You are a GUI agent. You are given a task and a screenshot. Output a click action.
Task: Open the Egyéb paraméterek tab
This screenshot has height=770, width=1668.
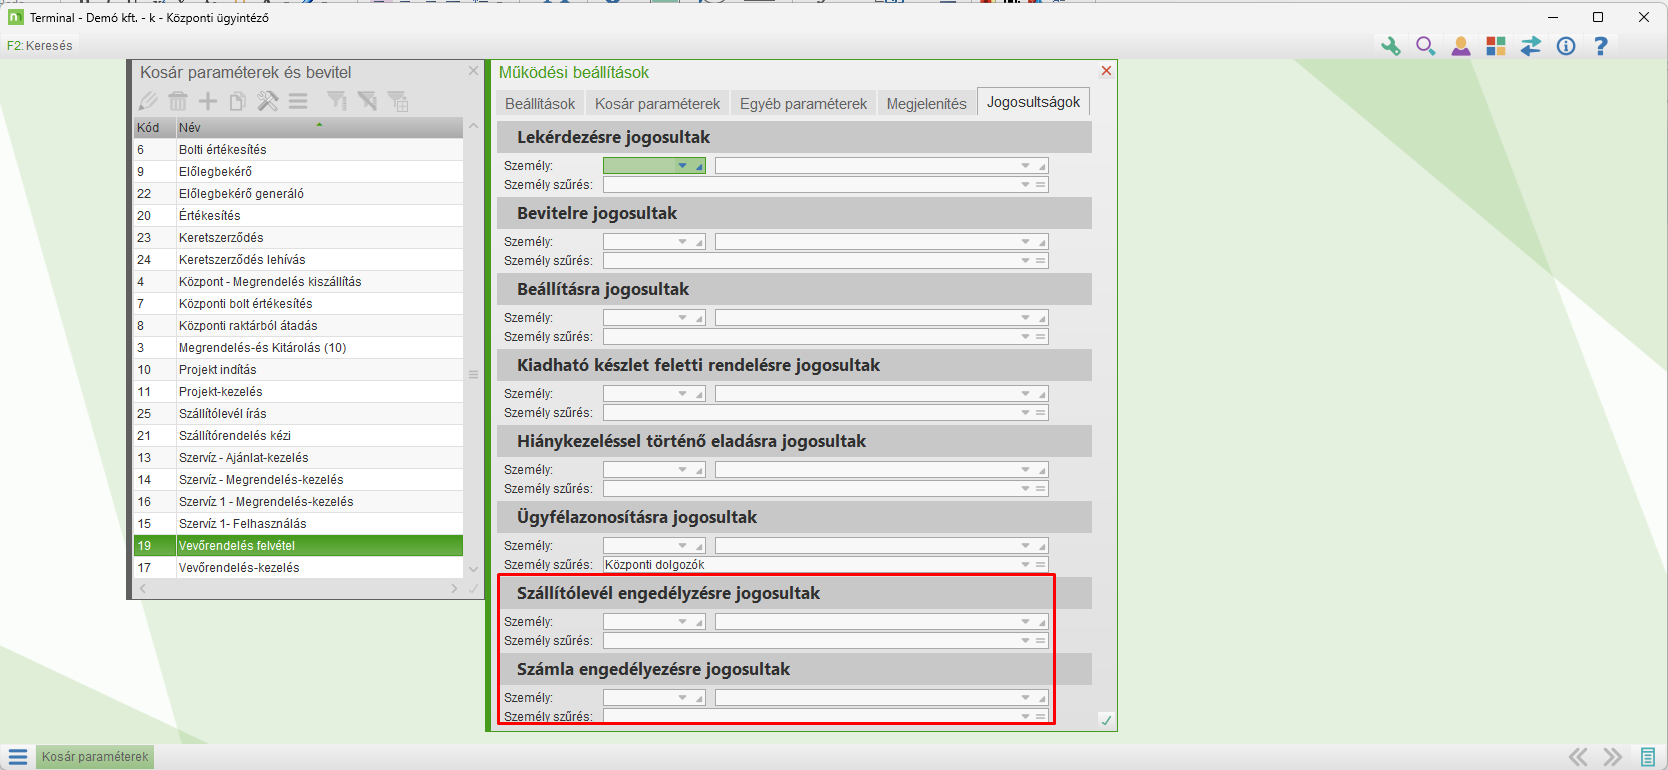pyautogui.click(x=803, y=104)
